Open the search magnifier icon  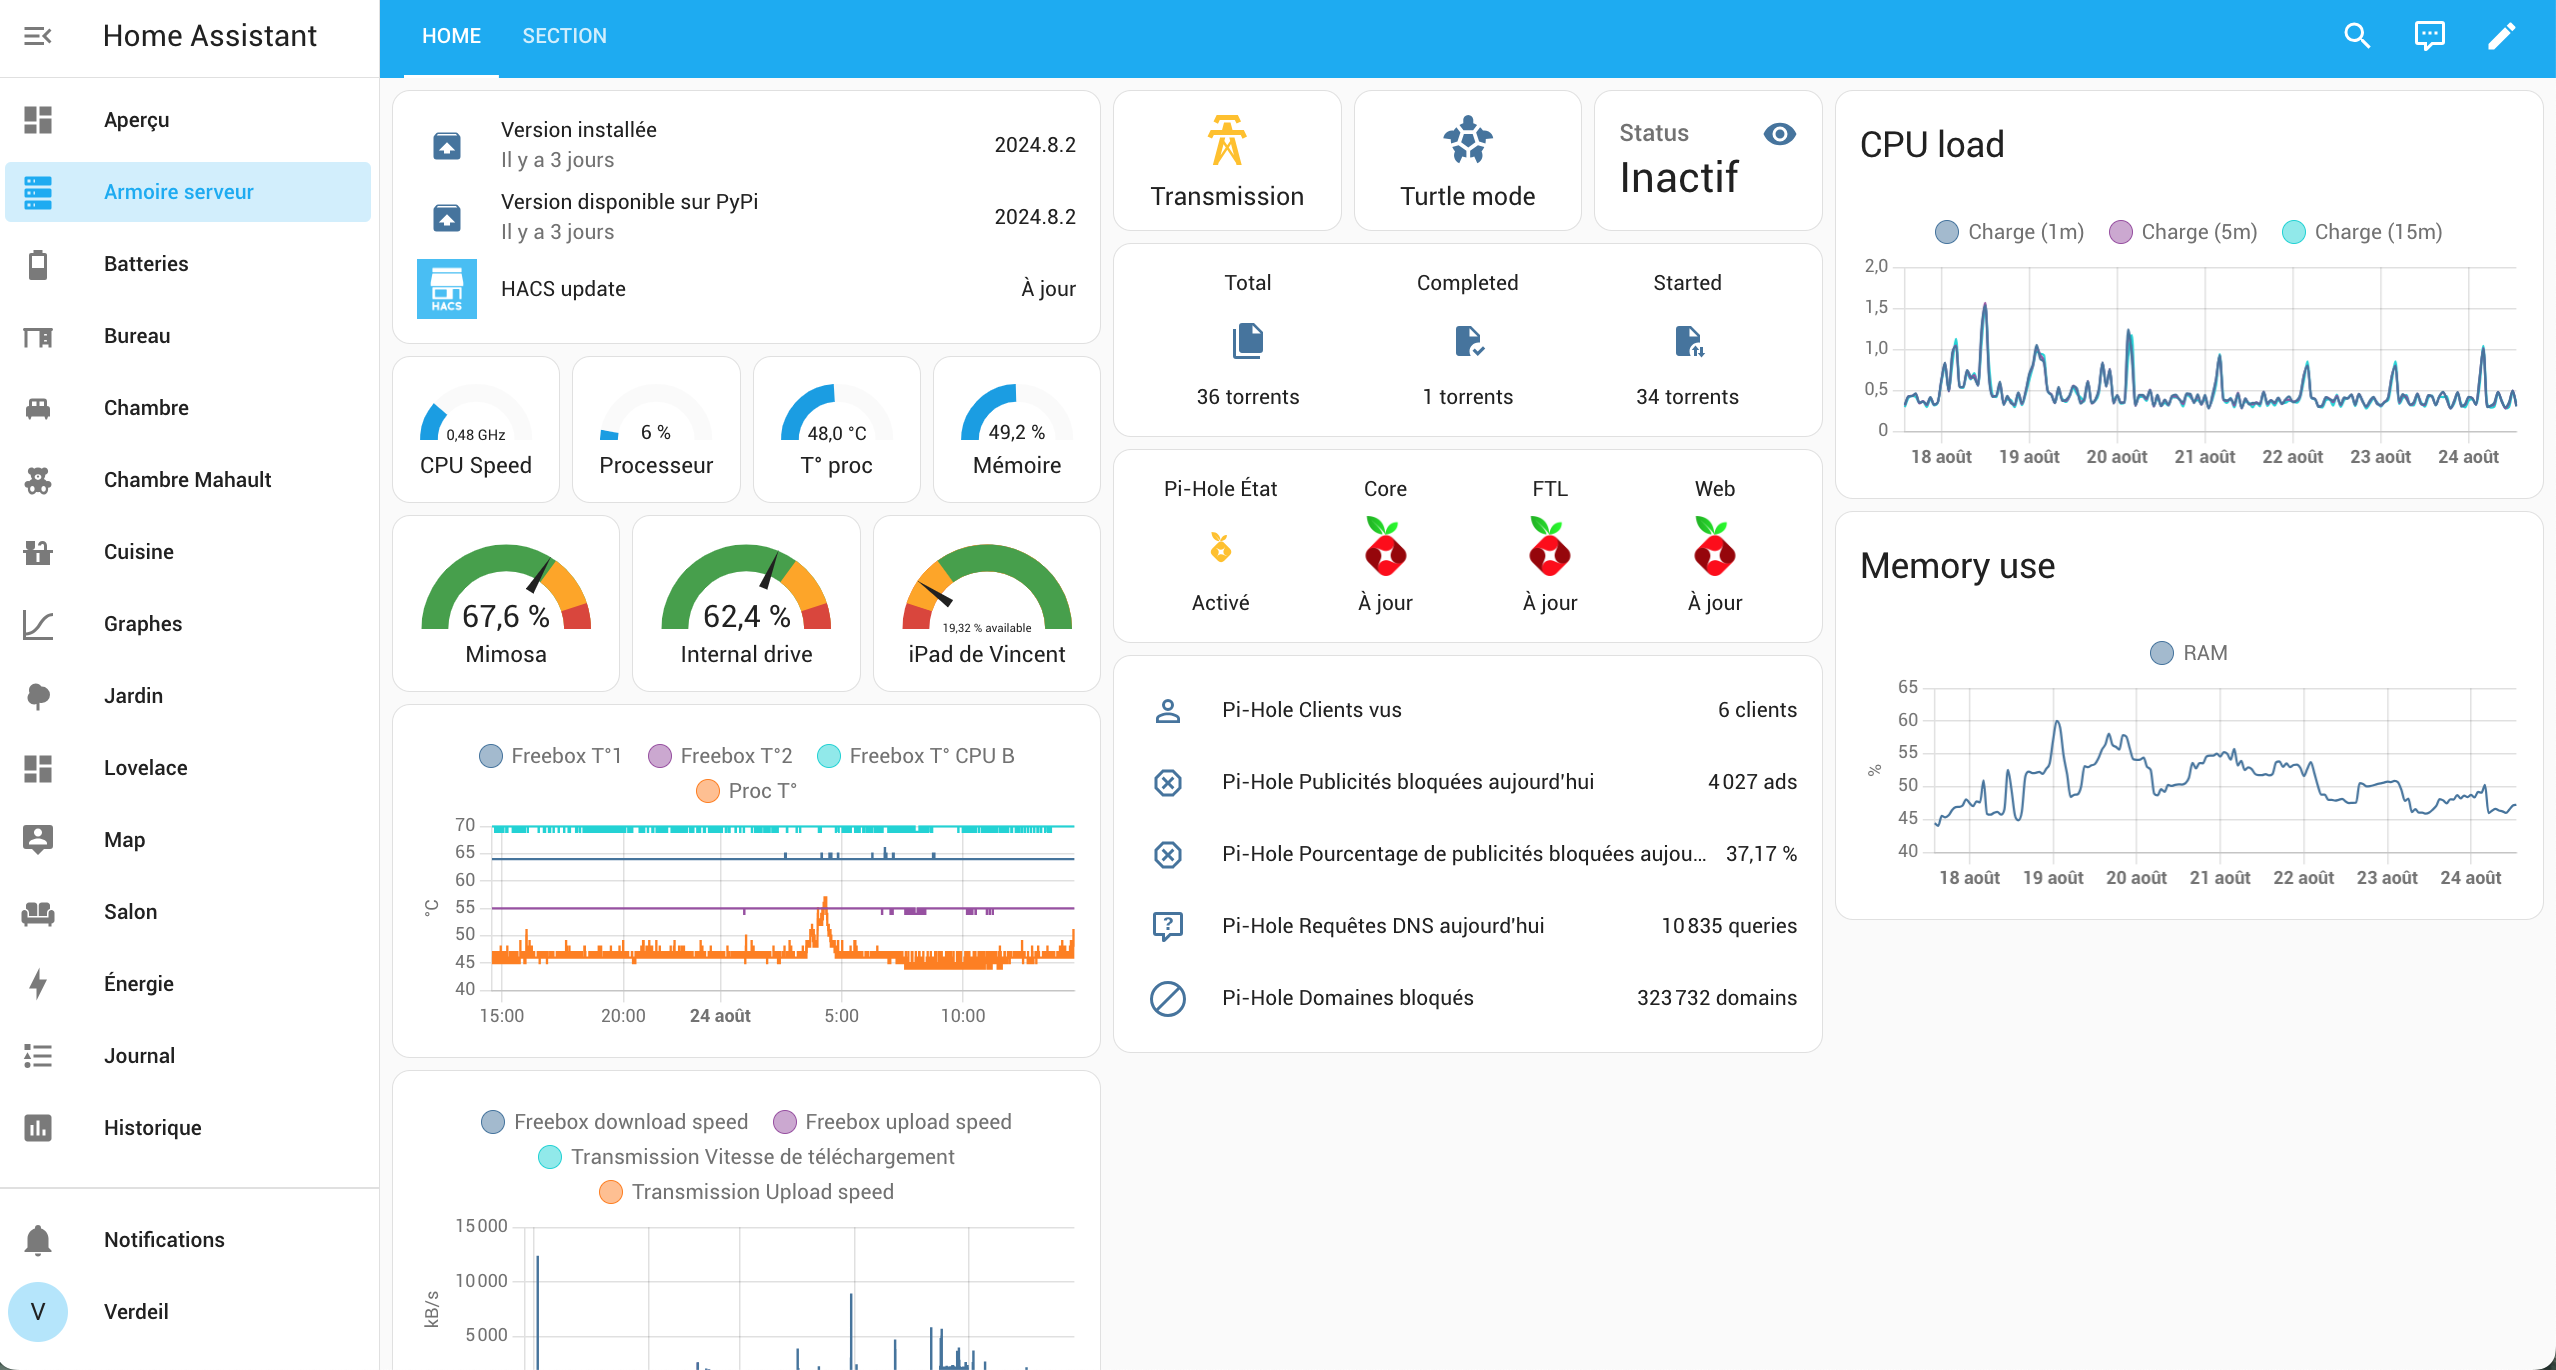pos(2357,36)
